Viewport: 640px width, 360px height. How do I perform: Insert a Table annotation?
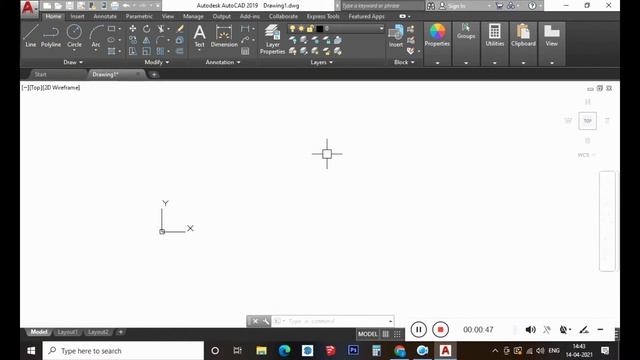point(245,51)
